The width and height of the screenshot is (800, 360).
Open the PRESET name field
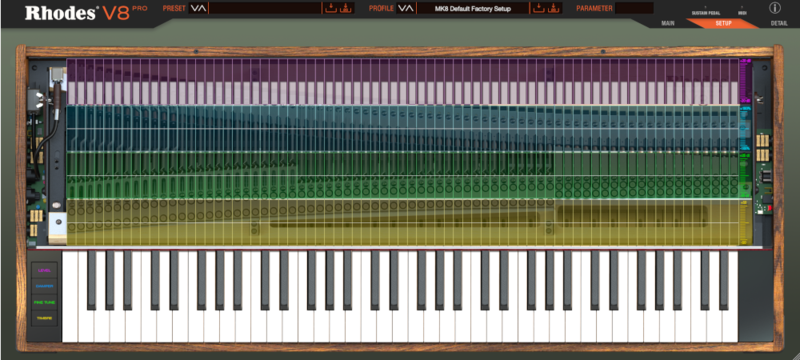click(x=265, y=8)
